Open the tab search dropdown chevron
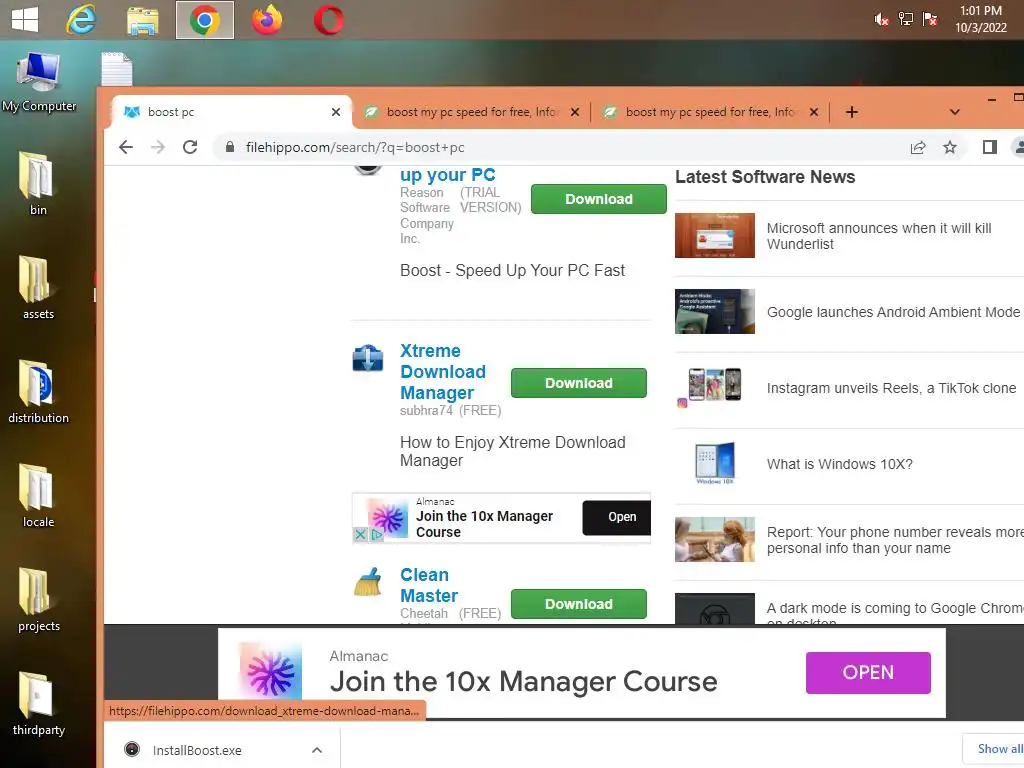Screen dimensions: 1024x768 (x=955, y=112)
